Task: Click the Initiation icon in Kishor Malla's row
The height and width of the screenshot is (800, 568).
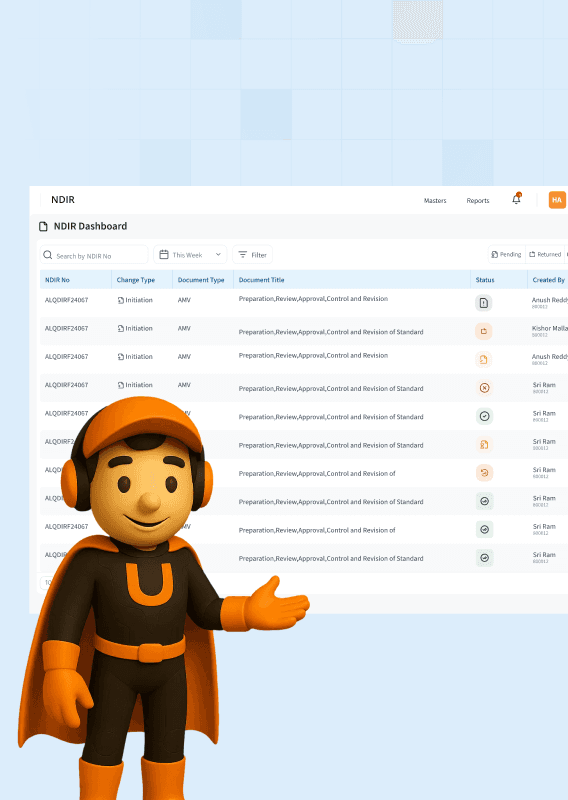Action: point(120,329)
